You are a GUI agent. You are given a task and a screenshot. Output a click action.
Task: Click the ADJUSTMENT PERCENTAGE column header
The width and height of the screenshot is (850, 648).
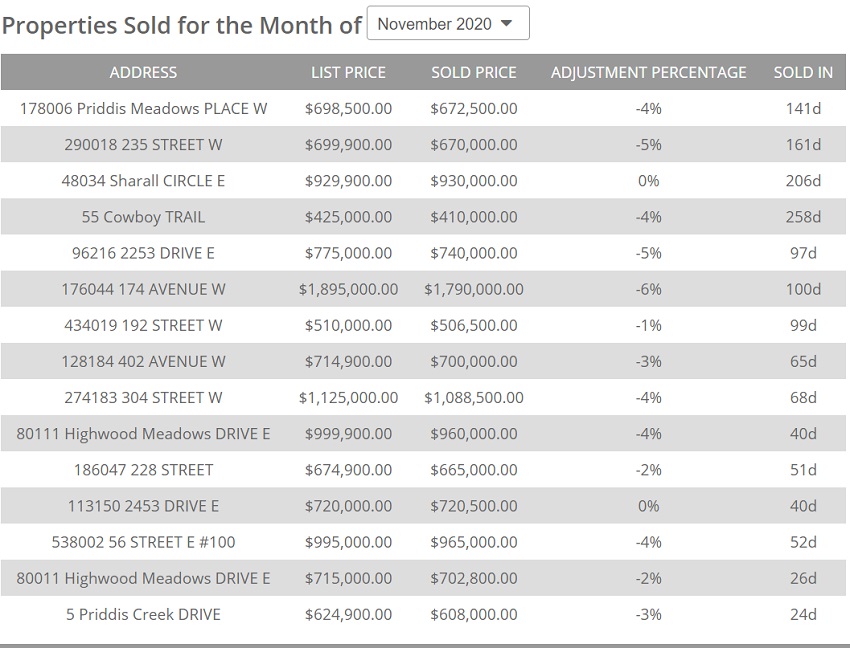(648, 73)
